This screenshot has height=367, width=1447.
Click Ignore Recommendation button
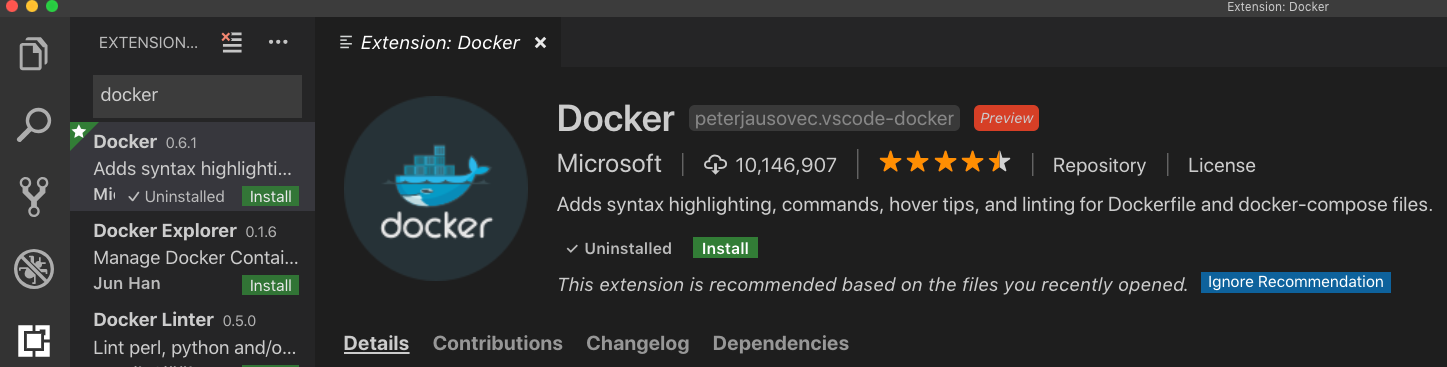pyautogui.click(x=1296, y=282)
